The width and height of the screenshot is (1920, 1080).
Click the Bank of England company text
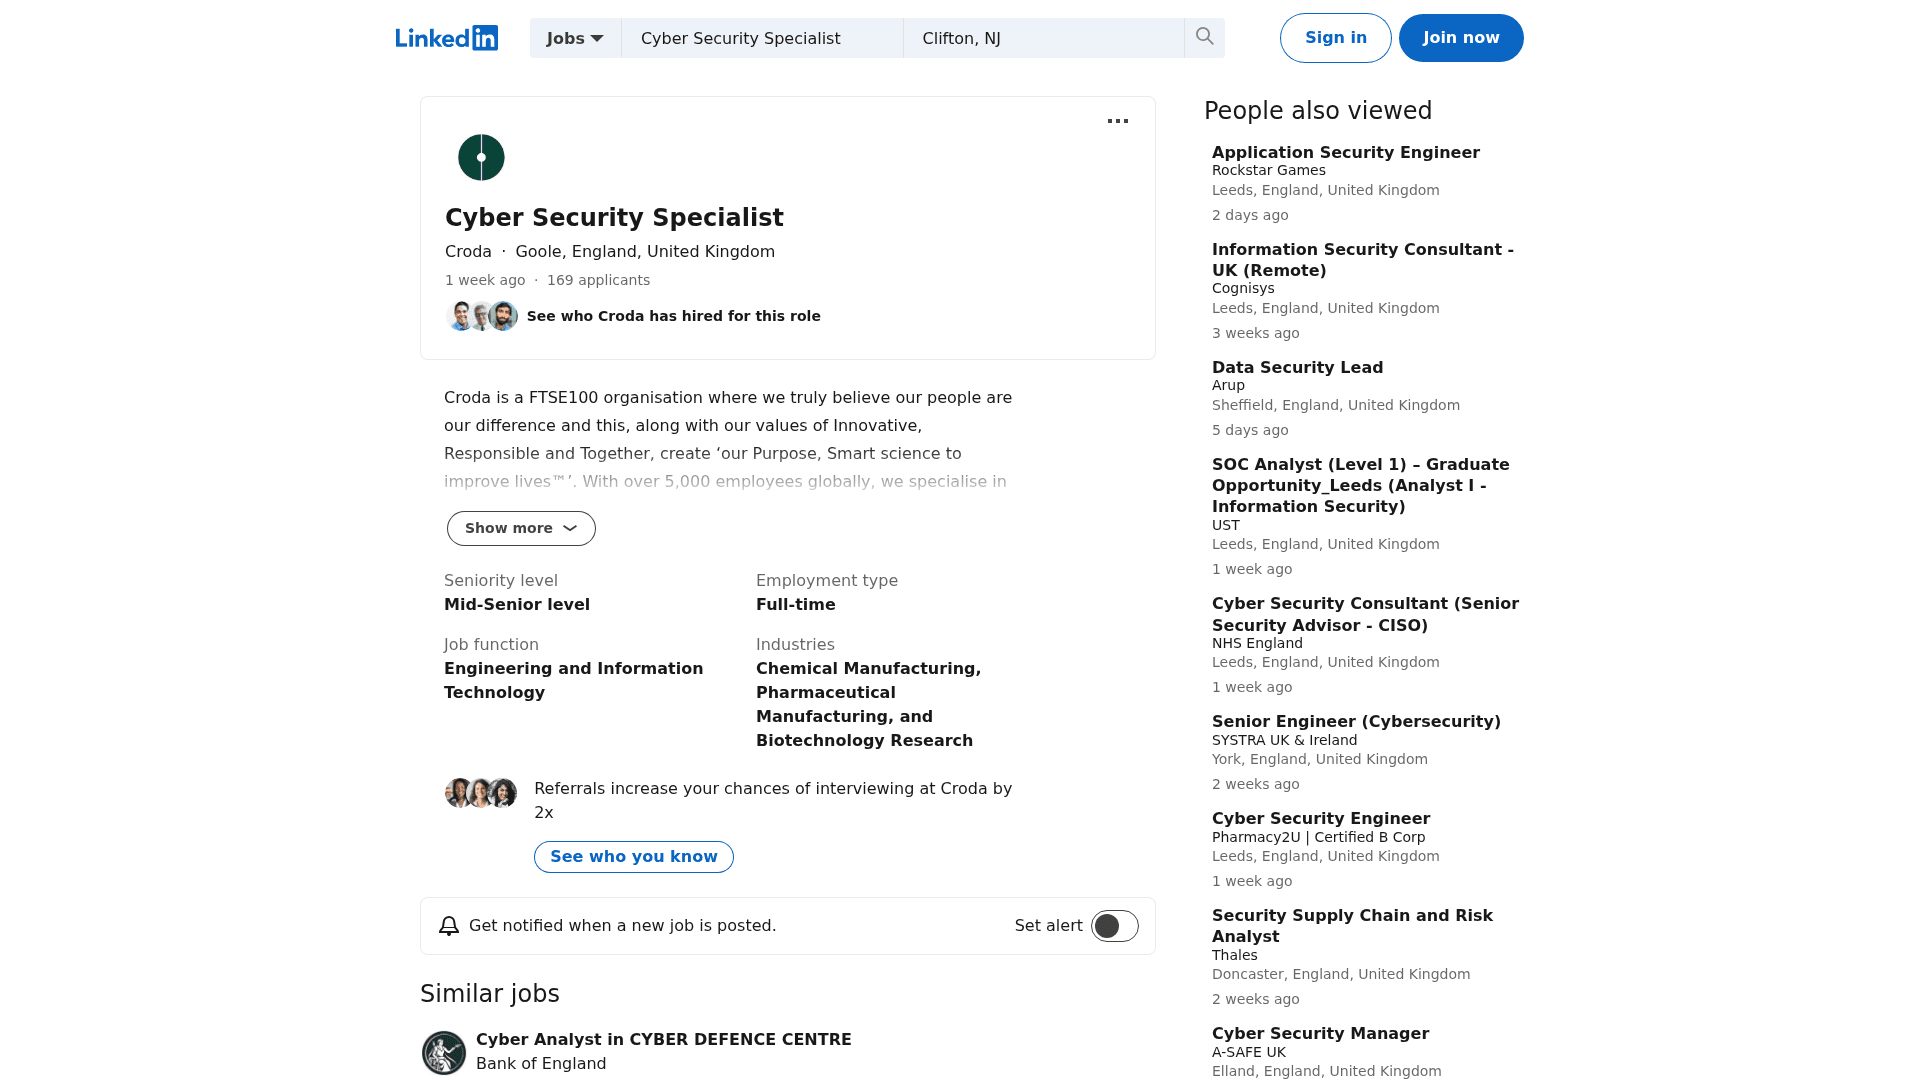coord(541,1064)
